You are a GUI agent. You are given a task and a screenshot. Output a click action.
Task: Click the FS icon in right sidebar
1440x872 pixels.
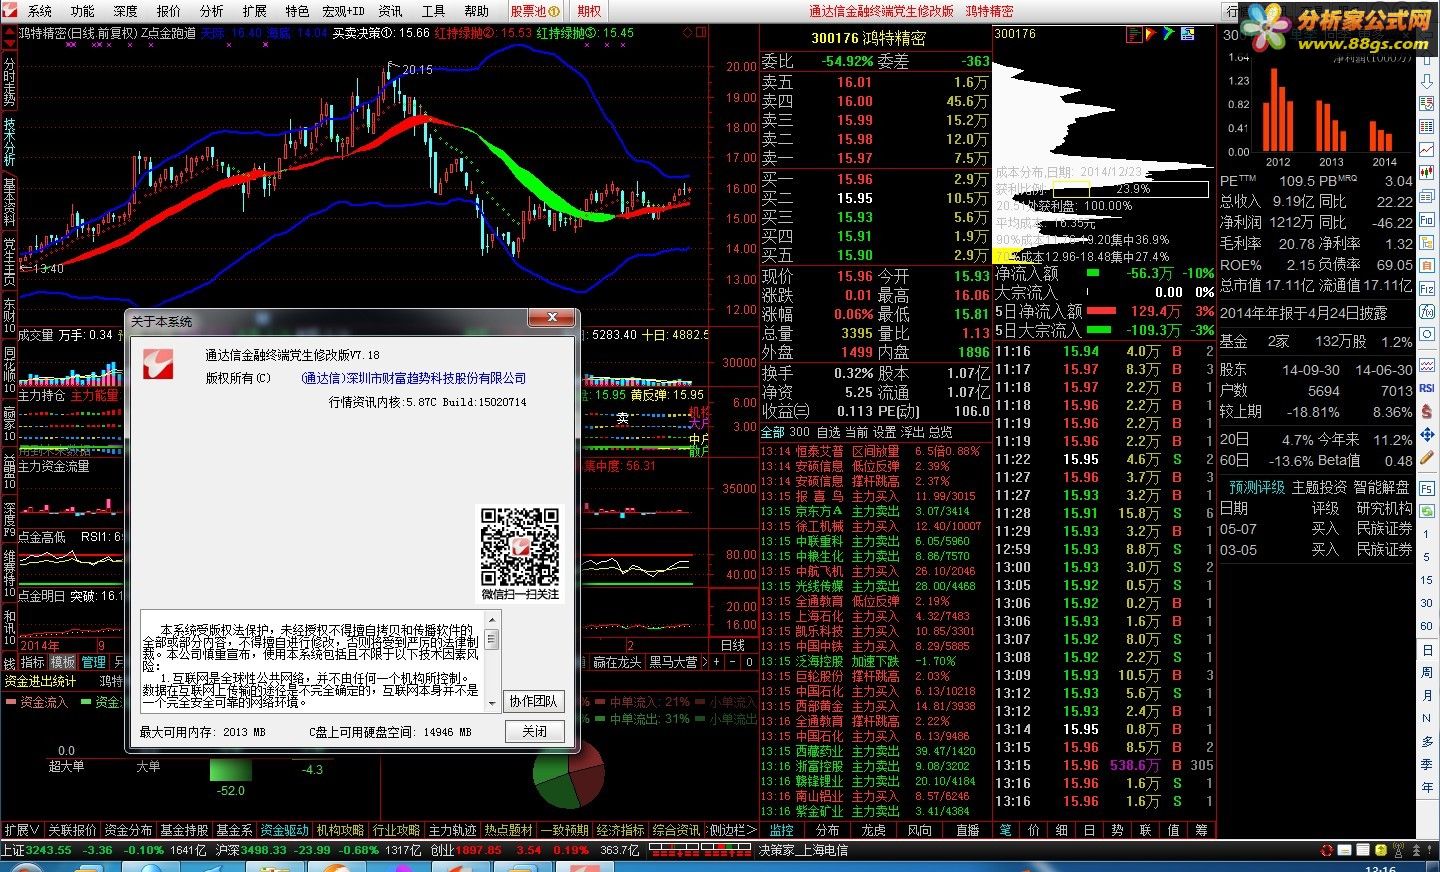coord(1427,488)
